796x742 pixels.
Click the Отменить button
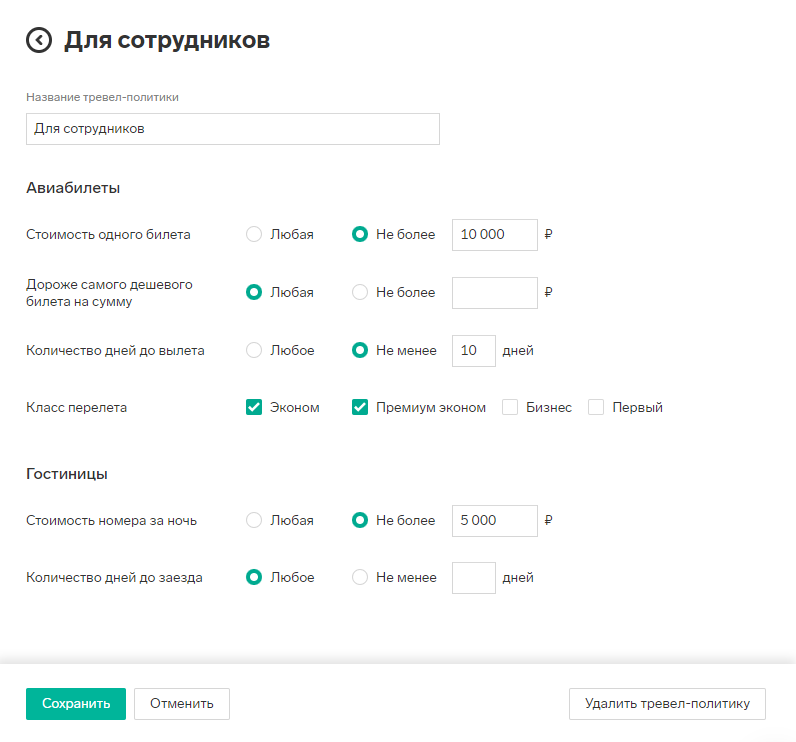point(182,703)
